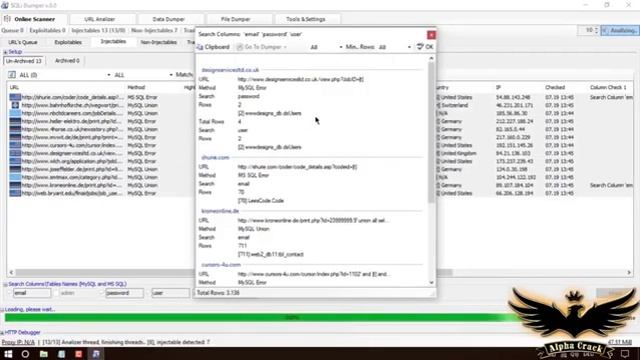Click the SQLi Dumper taskbar icon
The height and width of the screenshot is (360, 640).
pyautogui.click(x=96, y=353)
